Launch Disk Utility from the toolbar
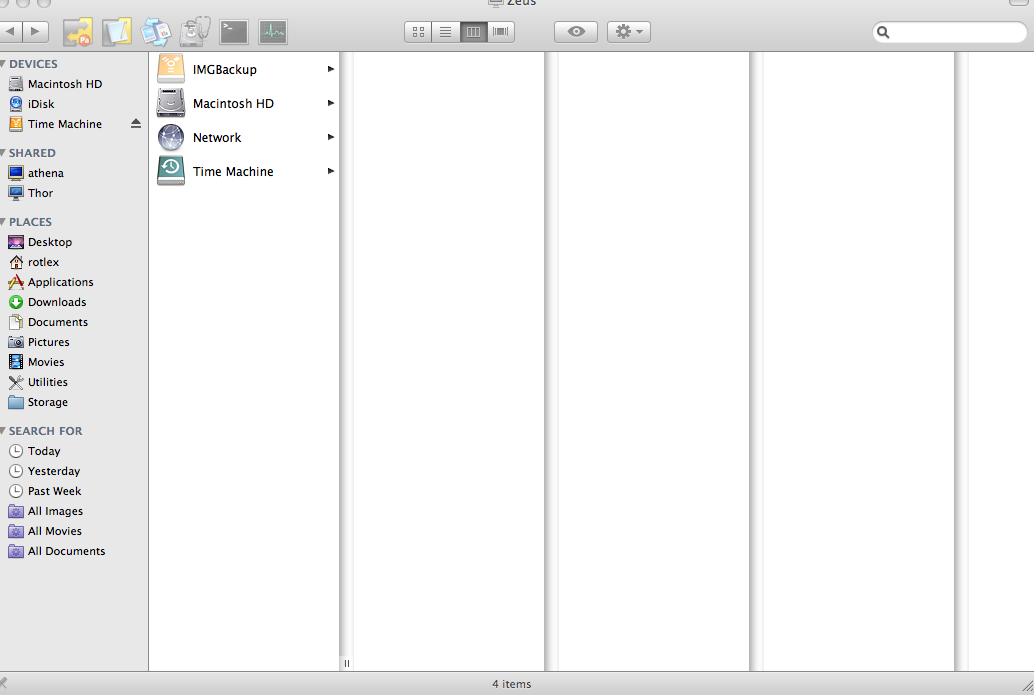Viewport: 1034px width, 695px height. (195, 32)
